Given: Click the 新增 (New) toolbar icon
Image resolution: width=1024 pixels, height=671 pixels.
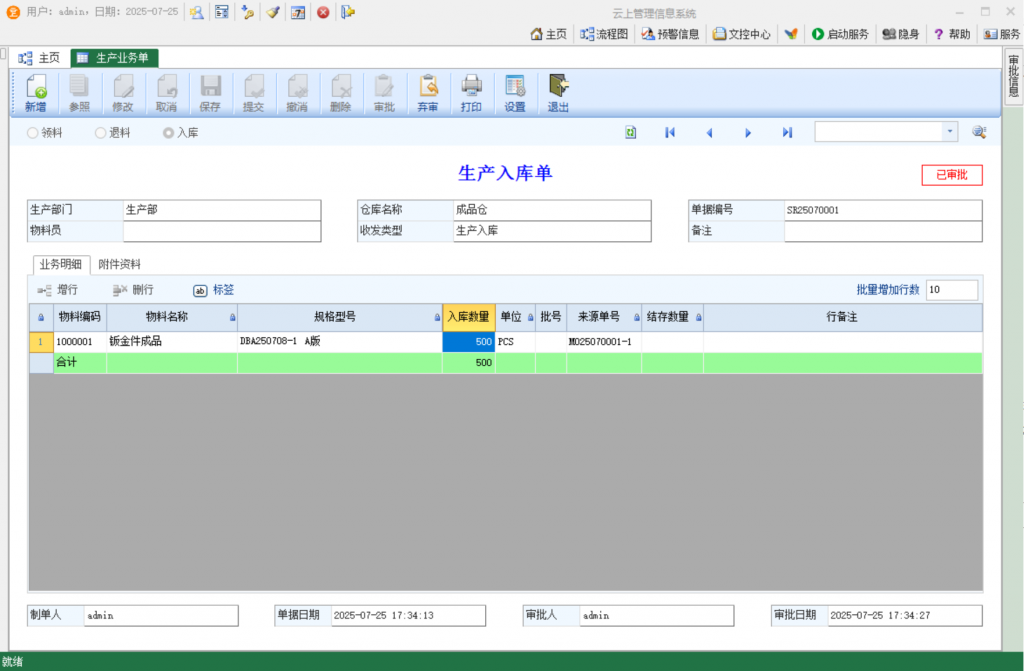Looking at the screenshot, I should (36, 93).
